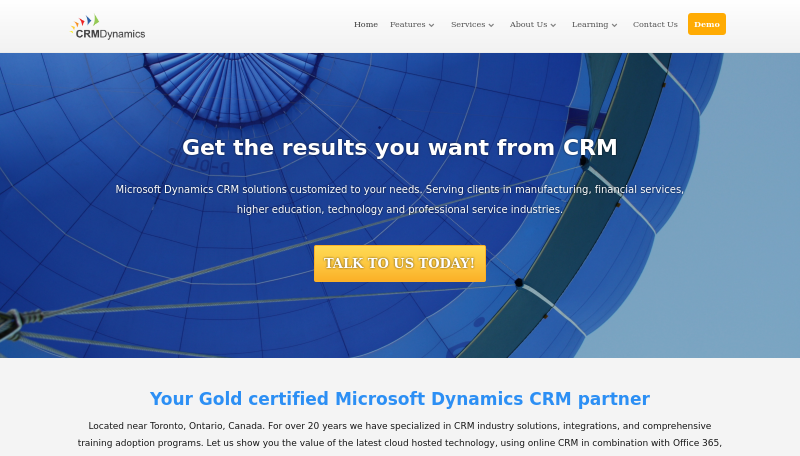Click the CRMDynamics logo
Viewport: 800px width, 456px height.
pyautogui.click(x=108, y=27)
